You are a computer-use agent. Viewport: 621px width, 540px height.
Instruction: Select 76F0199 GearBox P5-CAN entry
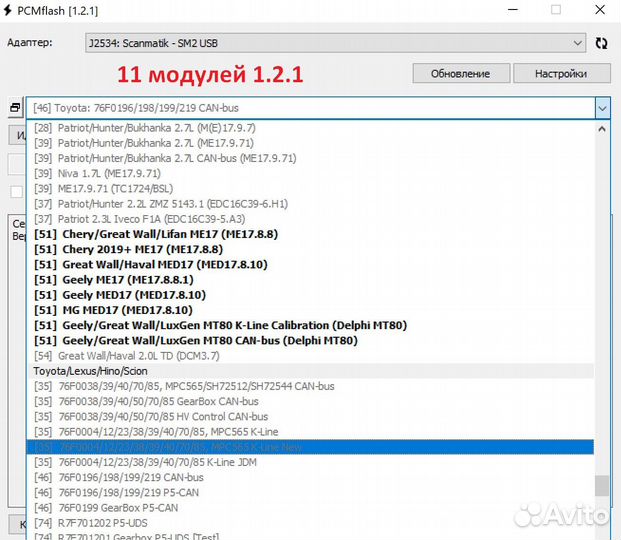[x=310, y=508]
